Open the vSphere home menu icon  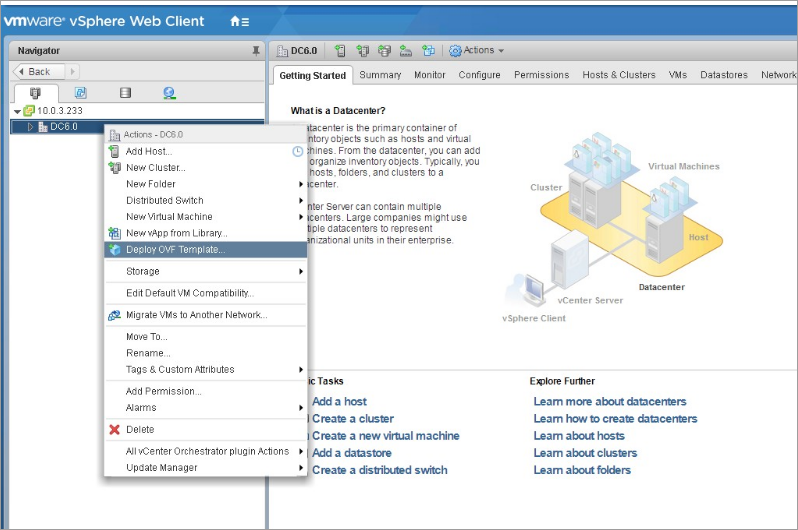239,21
